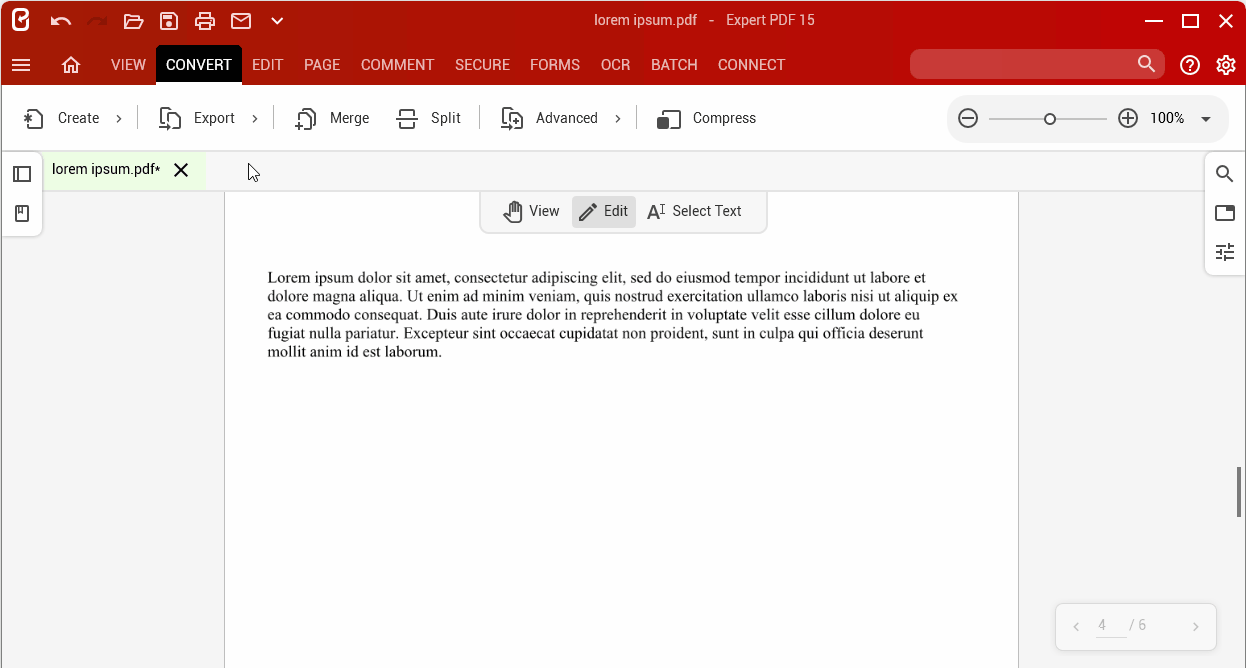Viewport: 1246px width, 668px height.
Task: Open find panel magnifier on right sidebar
Action: (1225, 174)
